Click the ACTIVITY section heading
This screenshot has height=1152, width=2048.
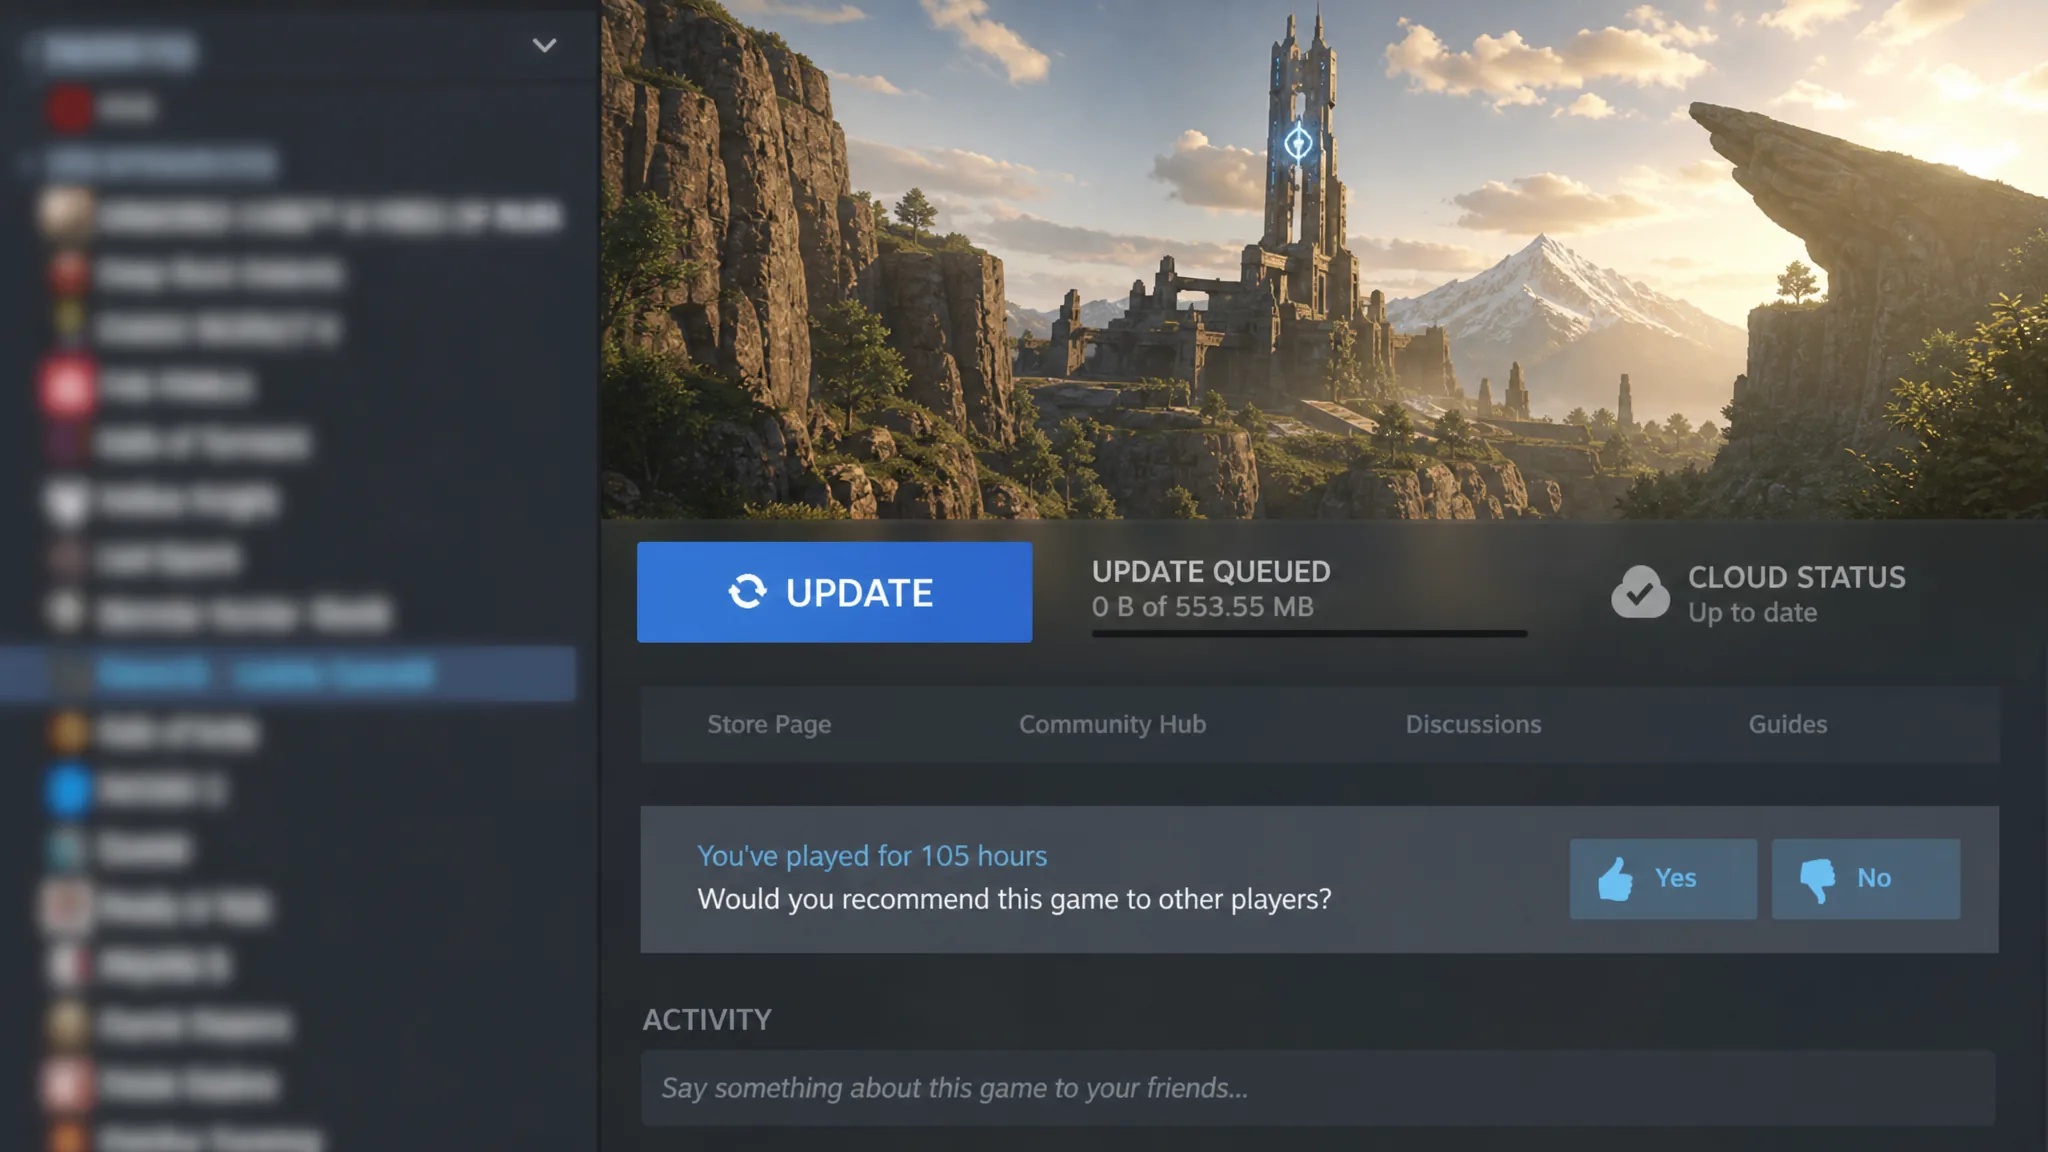click(x=707, y=1020)
